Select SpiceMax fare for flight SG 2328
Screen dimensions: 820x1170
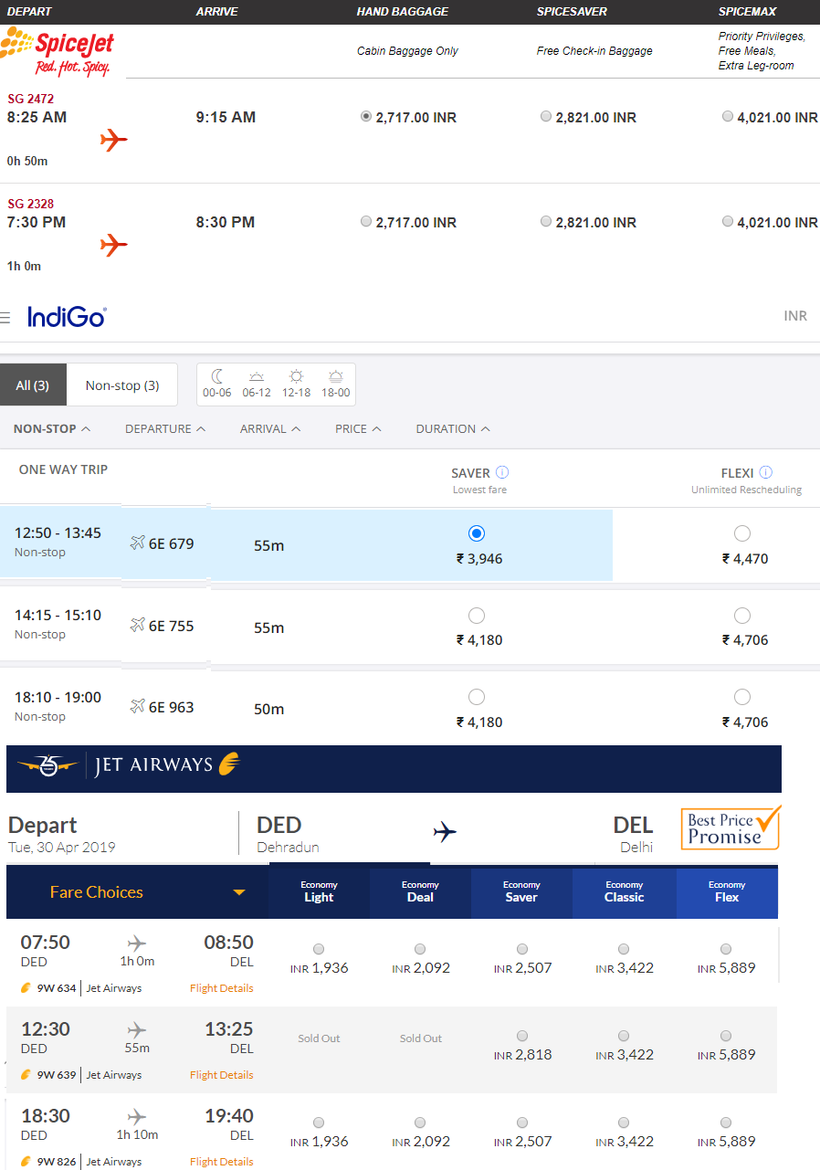727,221
